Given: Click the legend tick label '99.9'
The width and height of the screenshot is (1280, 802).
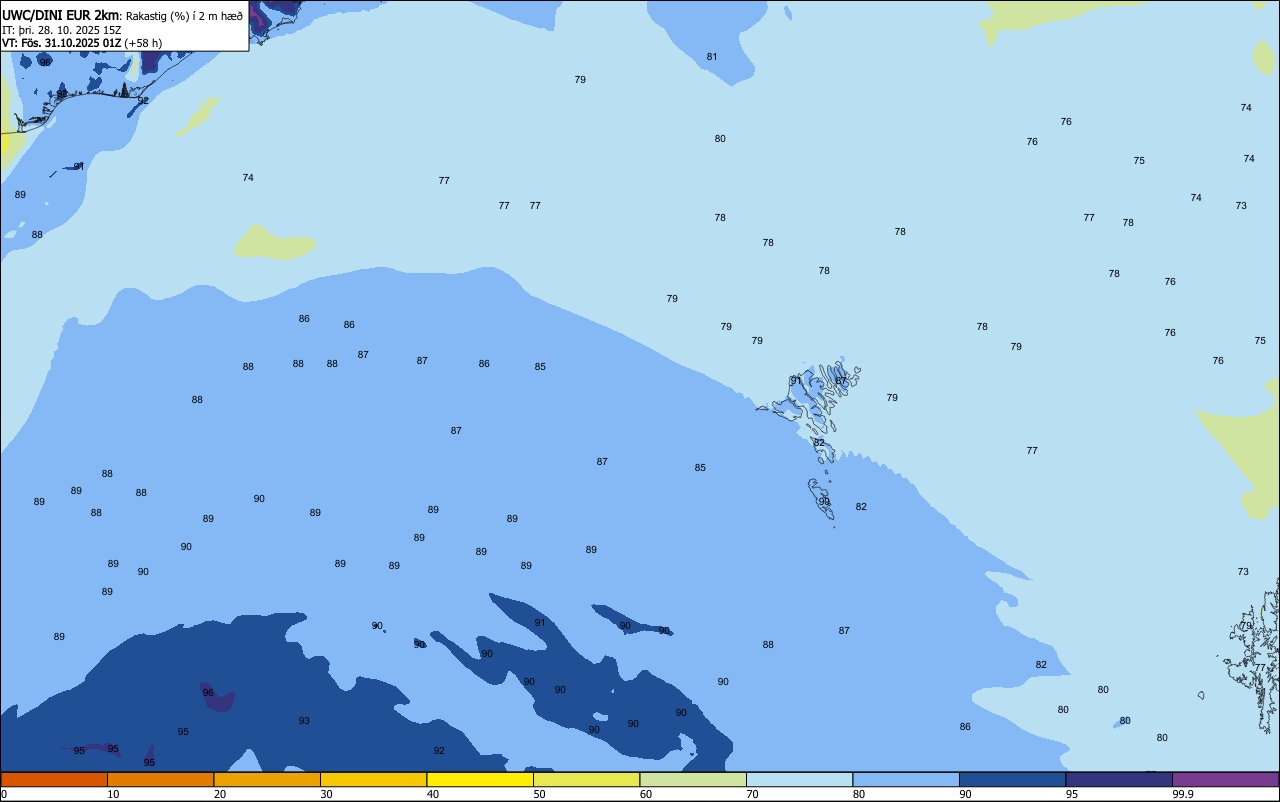Looking at the screenshot, I should tap(1183, 794).
